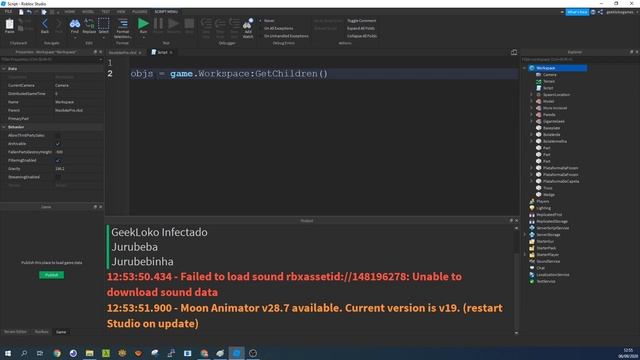Select the Lighting service in Explorer
Viewport: 640px width, 360px height.
click(543, 208)
